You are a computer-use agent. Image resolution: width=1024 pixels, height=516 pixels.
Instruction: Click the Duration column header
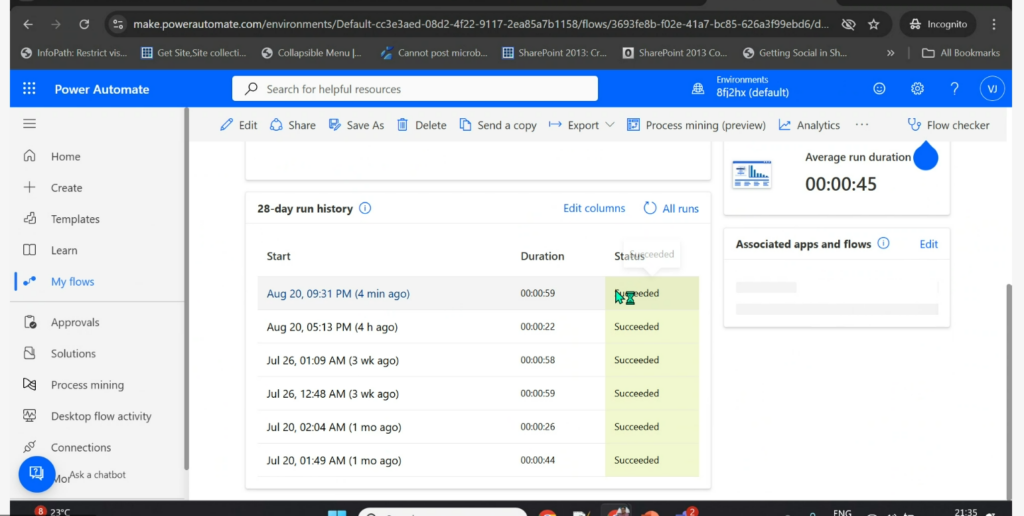542,256
